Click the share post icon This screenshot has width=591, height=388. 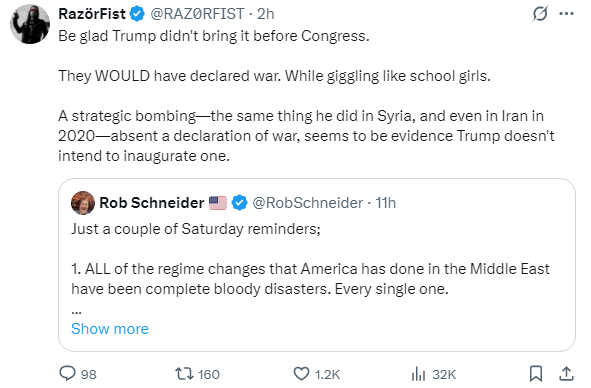pos(566,374)
